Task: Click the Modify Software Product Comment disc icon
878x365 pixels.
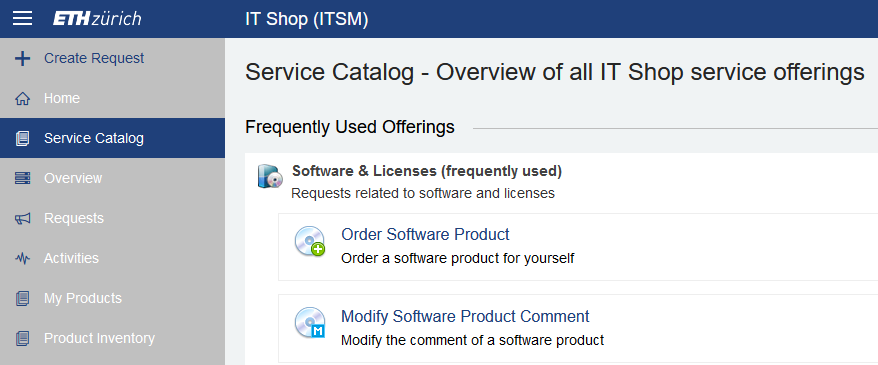Action: click(x=310, y=323)
